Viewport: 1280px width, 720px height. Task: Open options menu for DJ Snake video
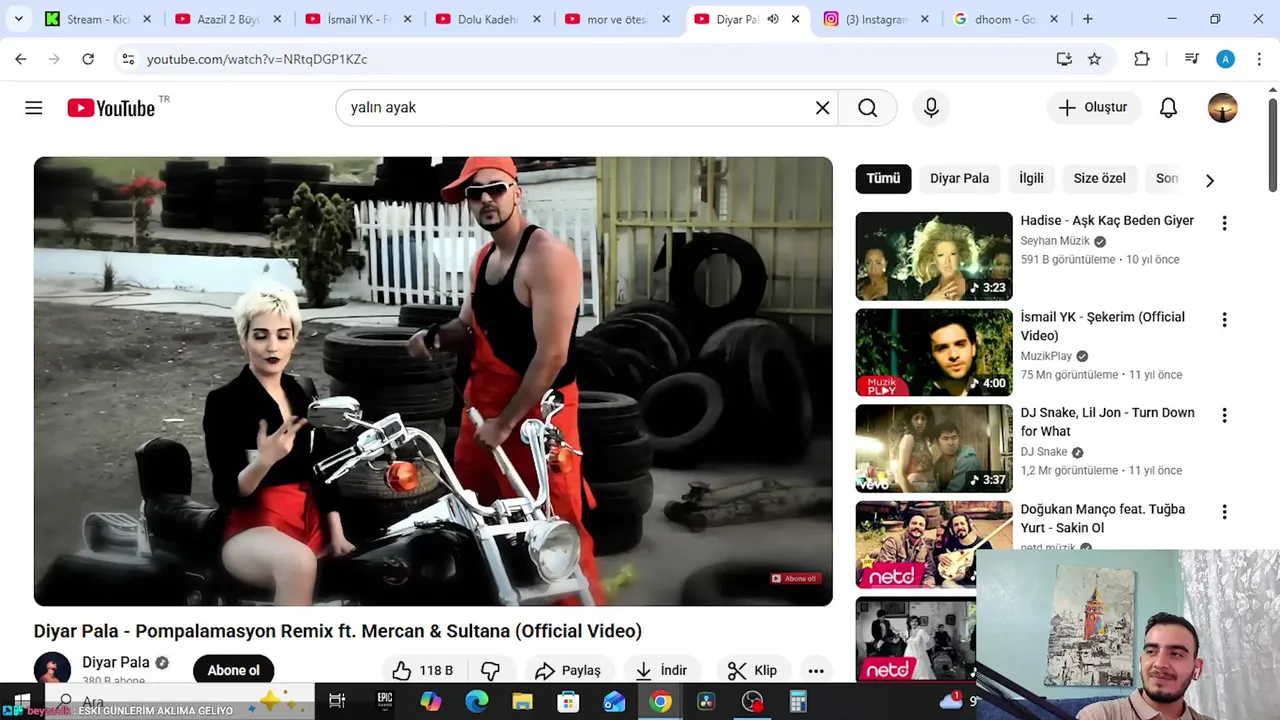(x=1224, y=415)
